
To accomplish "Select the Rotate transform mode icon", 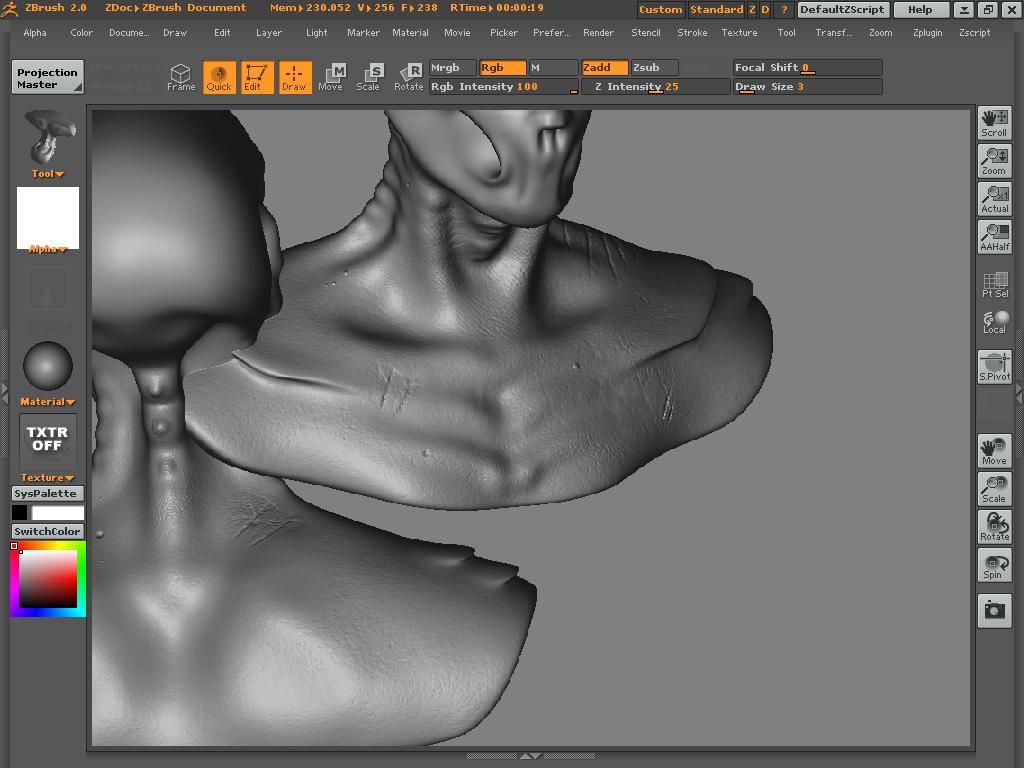I will pyautogui.click(x=408, y=77).
